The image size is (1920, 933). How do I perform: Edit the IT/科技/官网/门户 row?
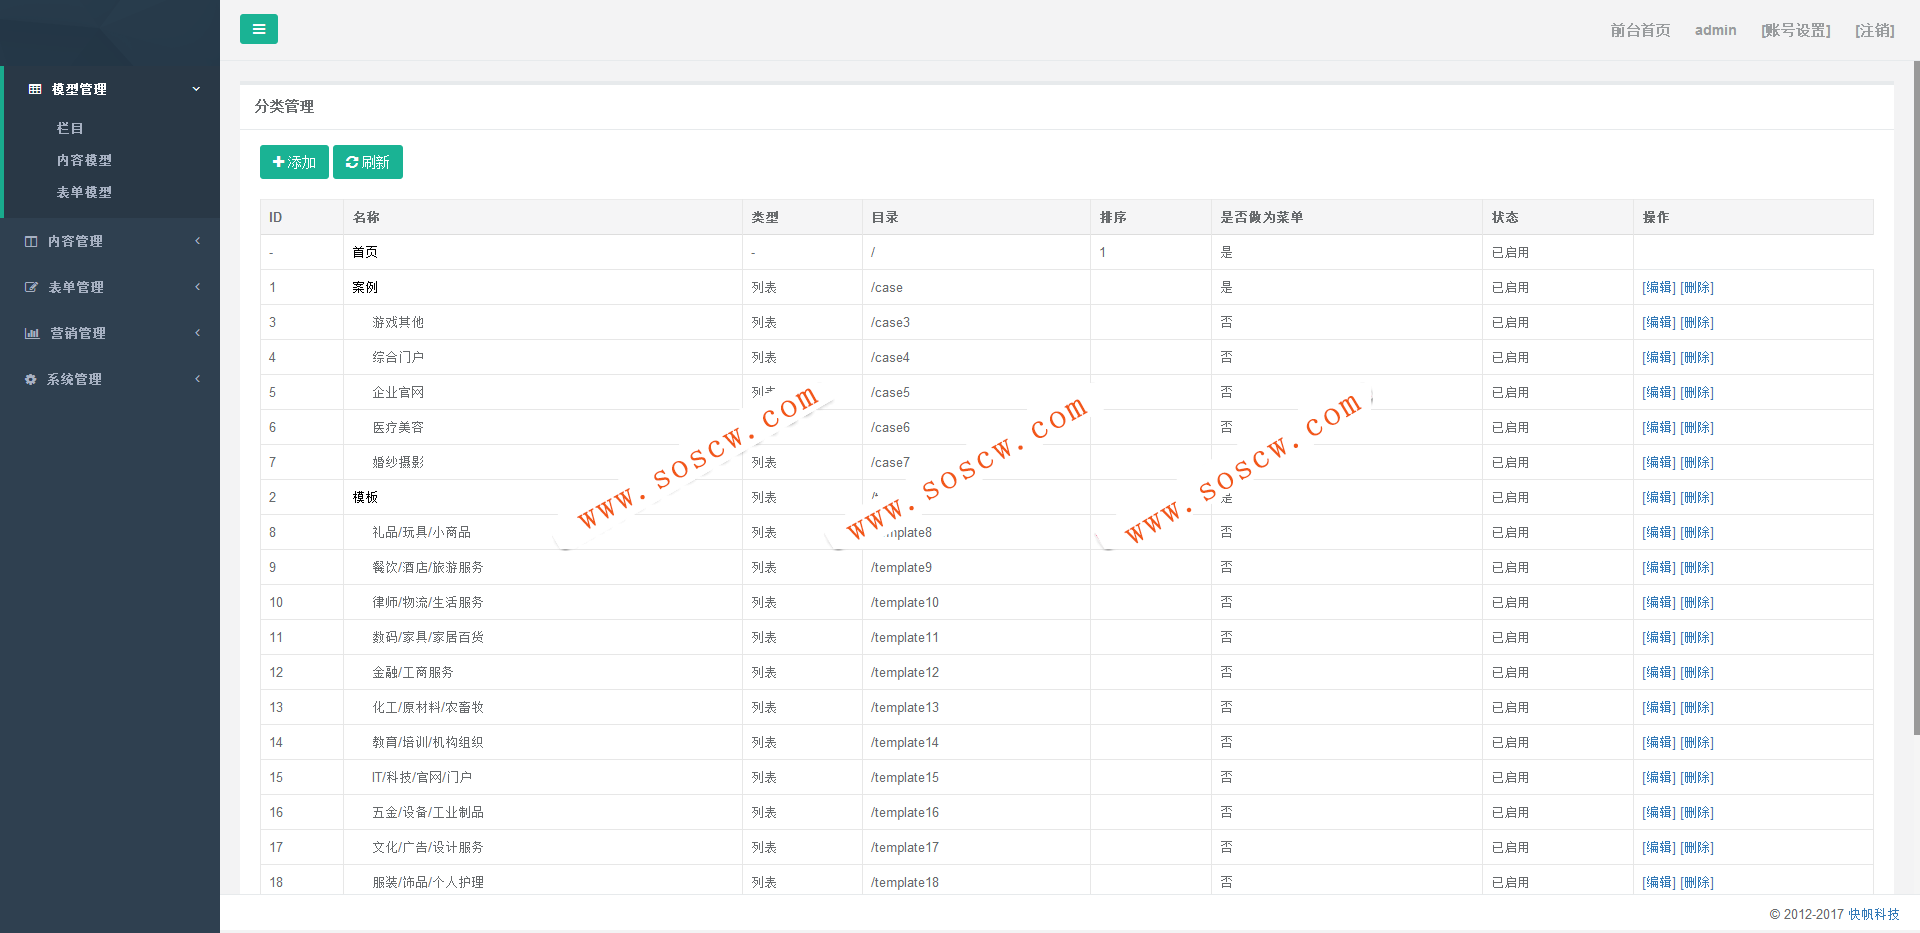(1659, 777)
